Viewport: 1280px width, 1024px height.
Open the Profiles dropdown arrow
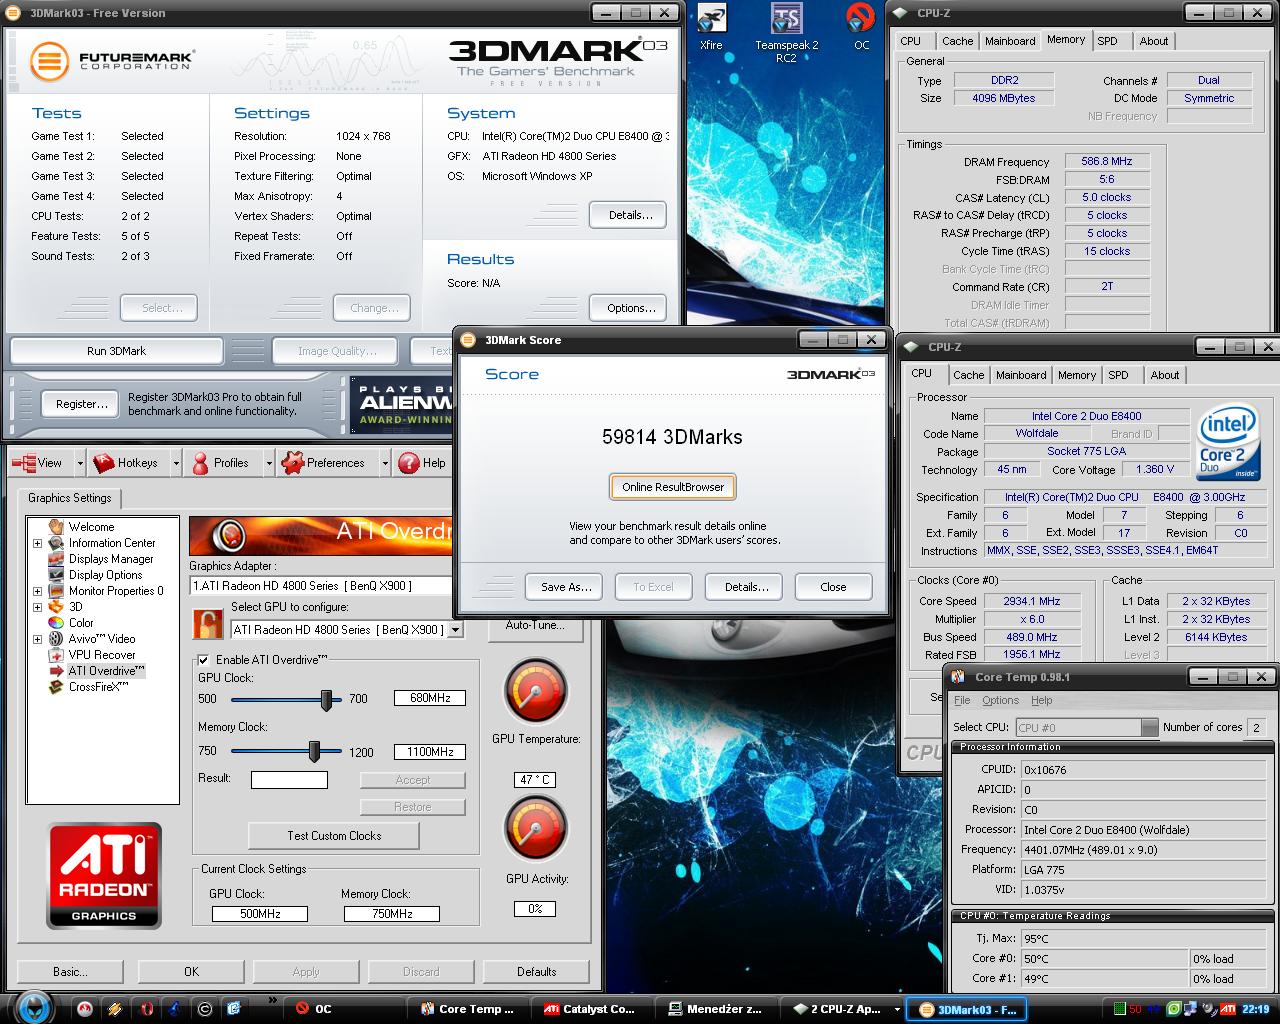click(x=269, y=463)
